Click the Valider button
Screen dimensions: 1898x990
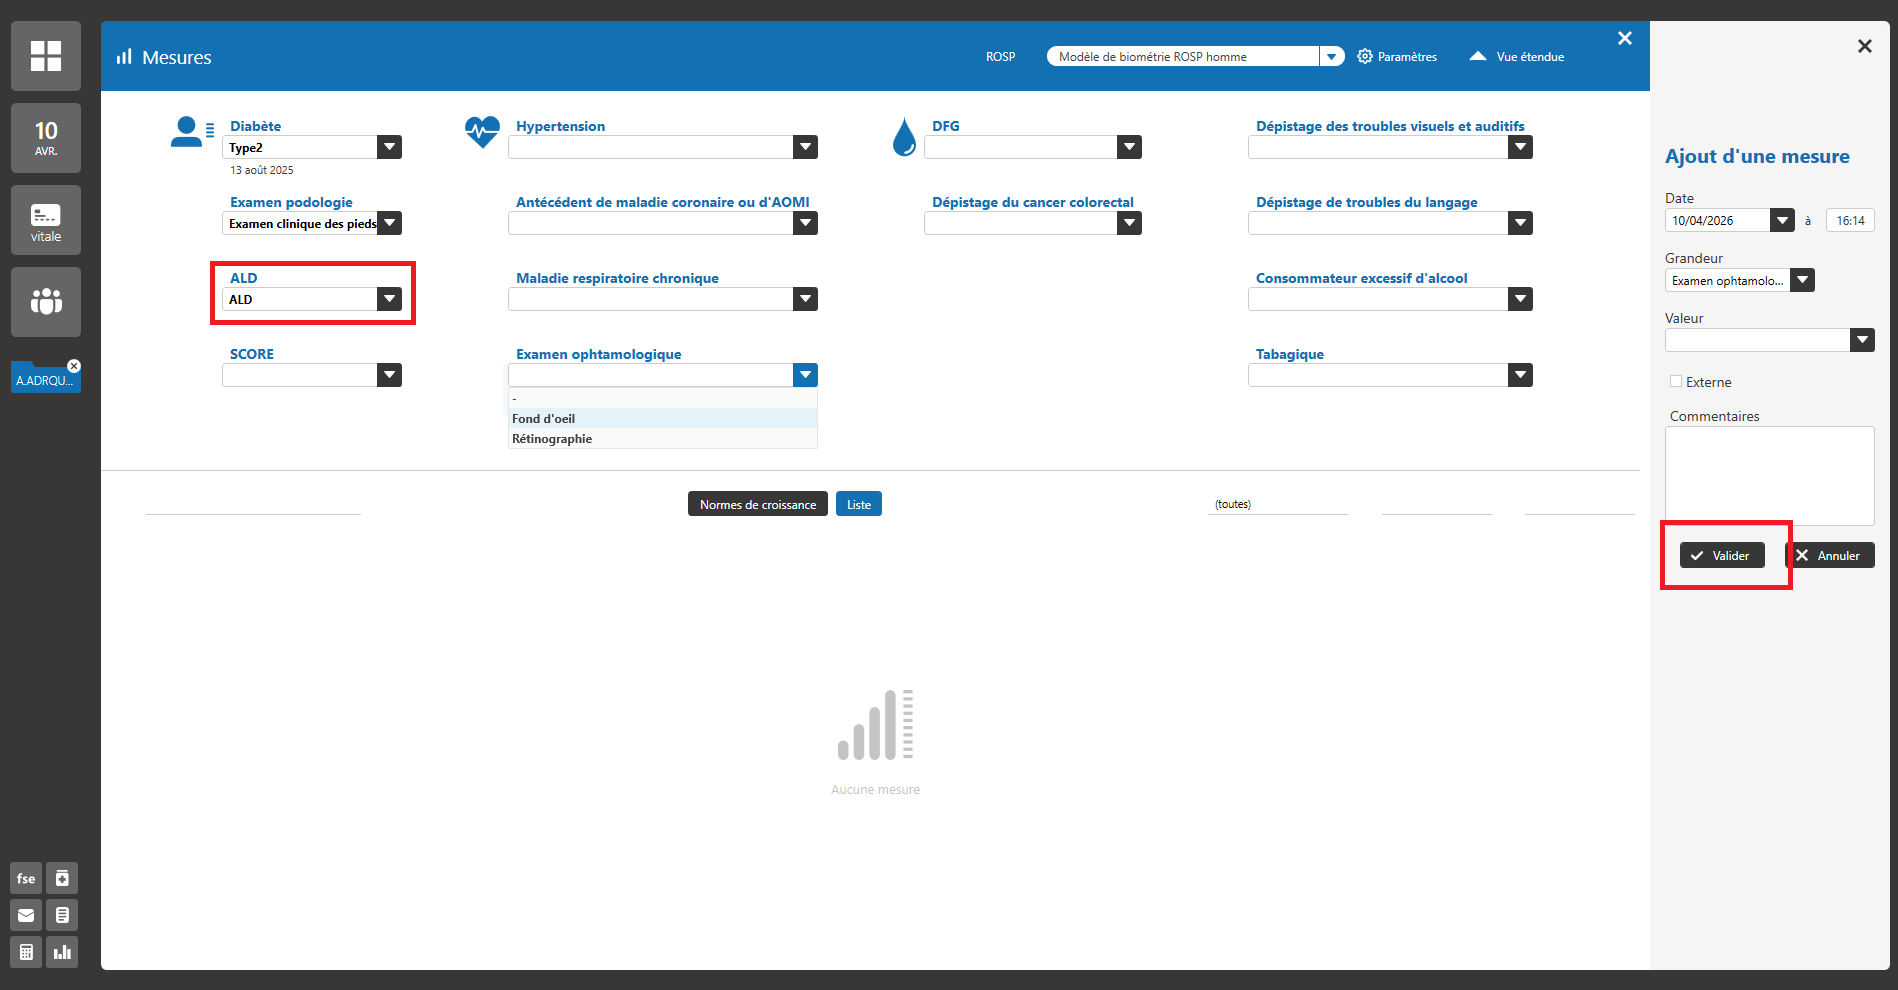(1722, 556)
